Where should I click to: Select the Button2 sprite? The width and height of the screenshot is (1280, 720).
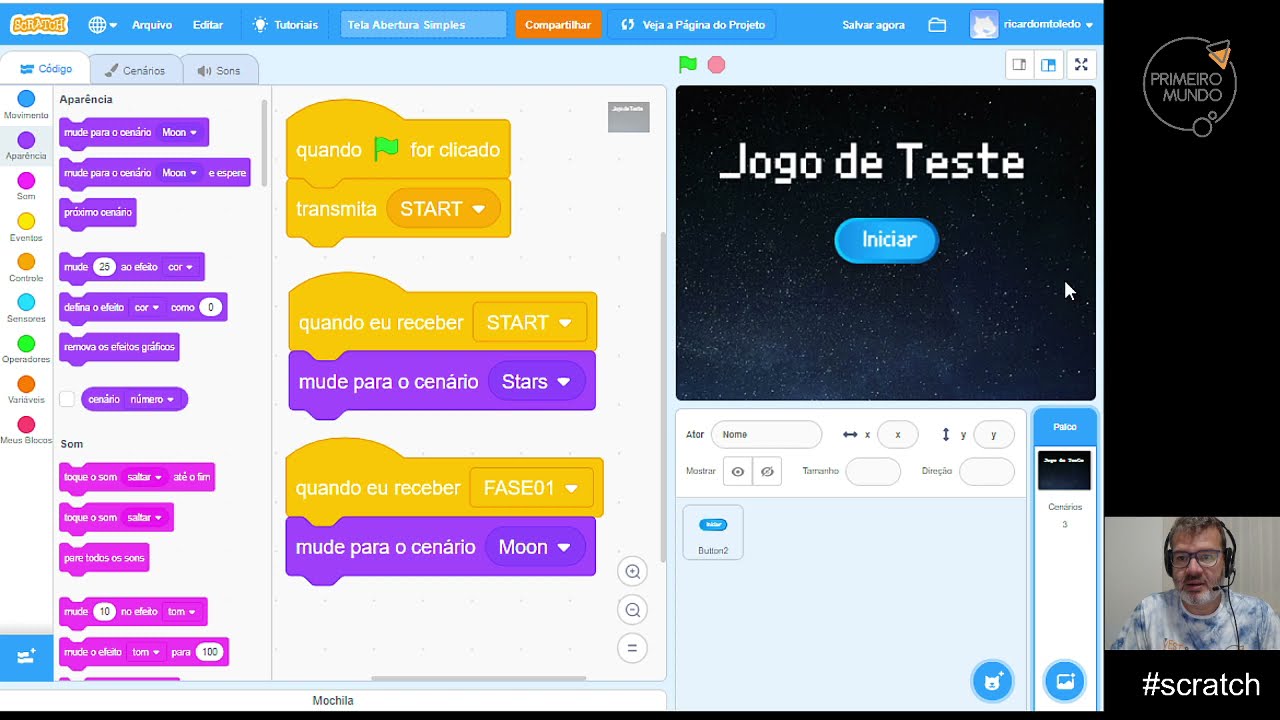point(713,532)
